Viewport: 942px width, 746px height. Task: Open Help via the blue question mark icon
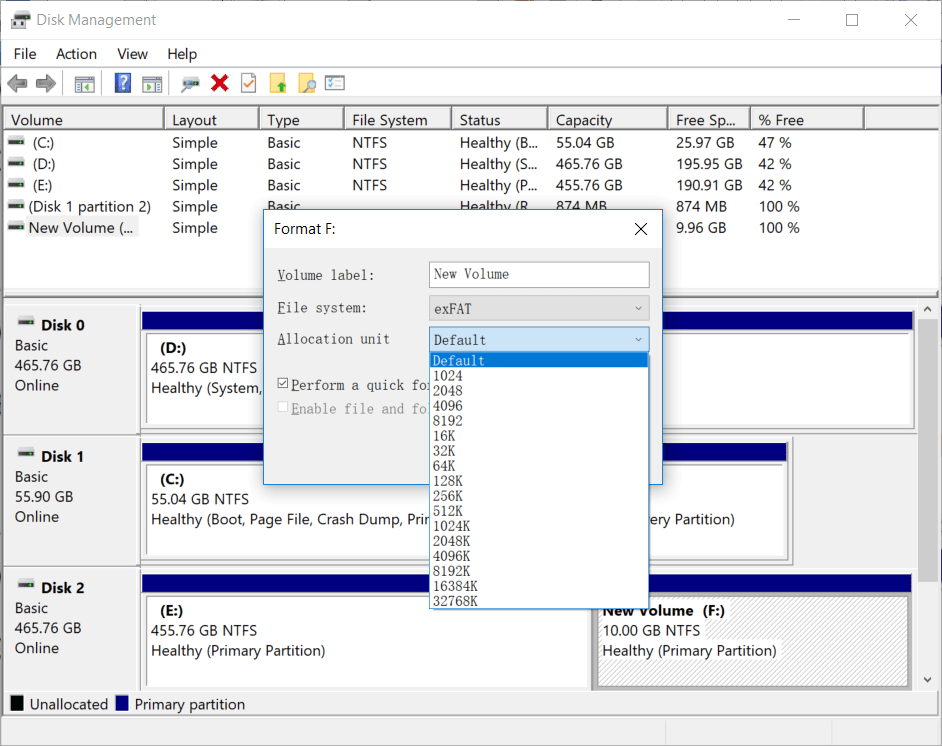[x=123, y=84]
